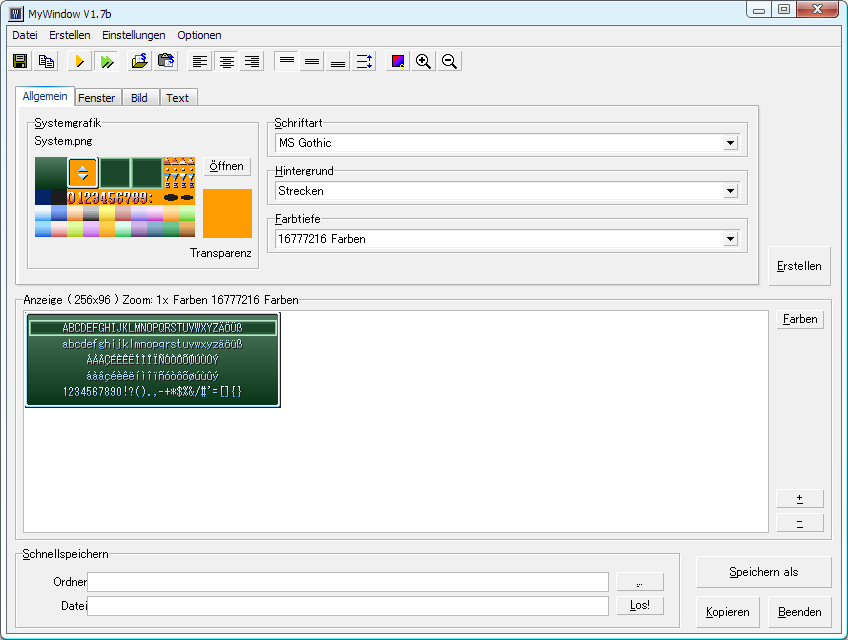Click the copy documents toolbar icon
Image resolution: width=848 pixels, height=640 pixels.
[46, 61]
